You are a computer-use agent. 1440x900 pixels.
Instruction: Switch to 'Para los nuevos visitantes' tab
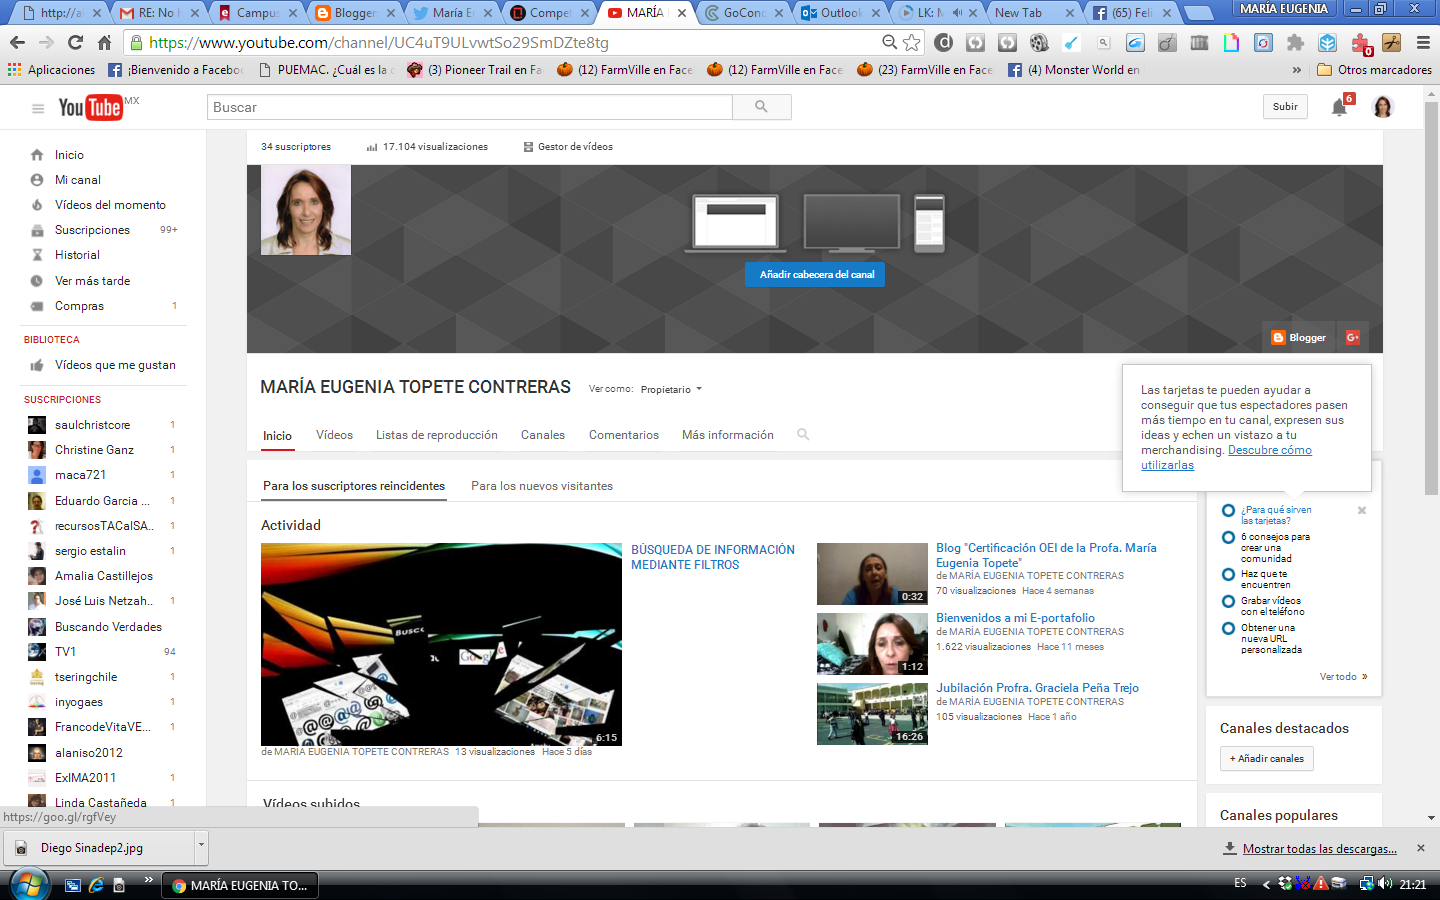tap(542, 486)
